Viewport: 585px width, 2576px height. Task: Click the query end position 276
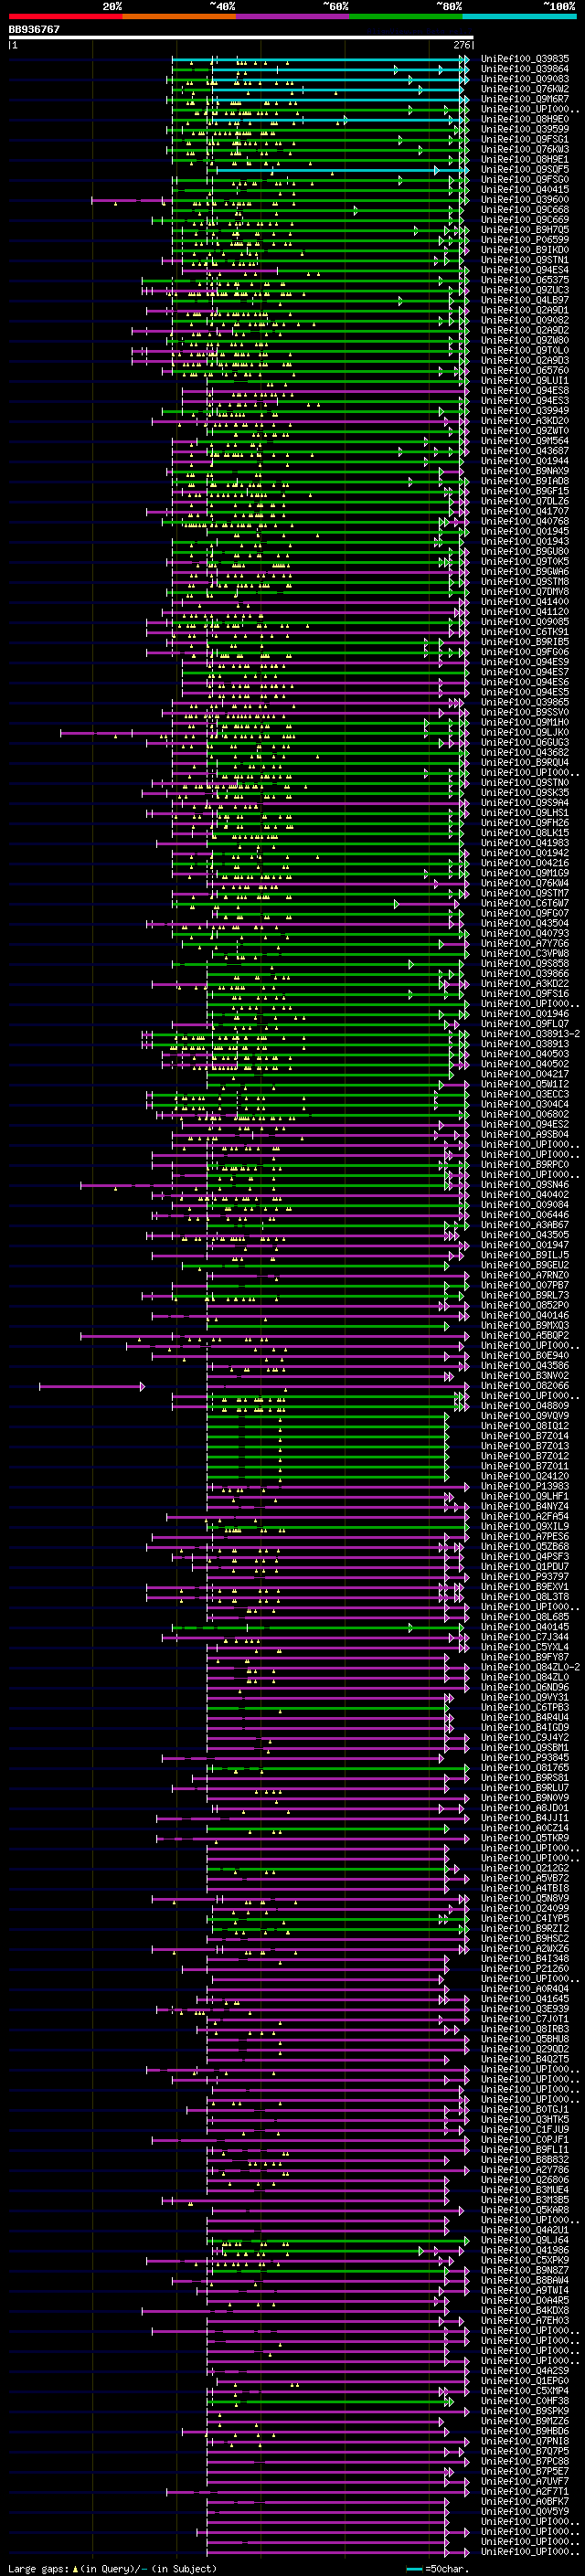click(462, 45)
